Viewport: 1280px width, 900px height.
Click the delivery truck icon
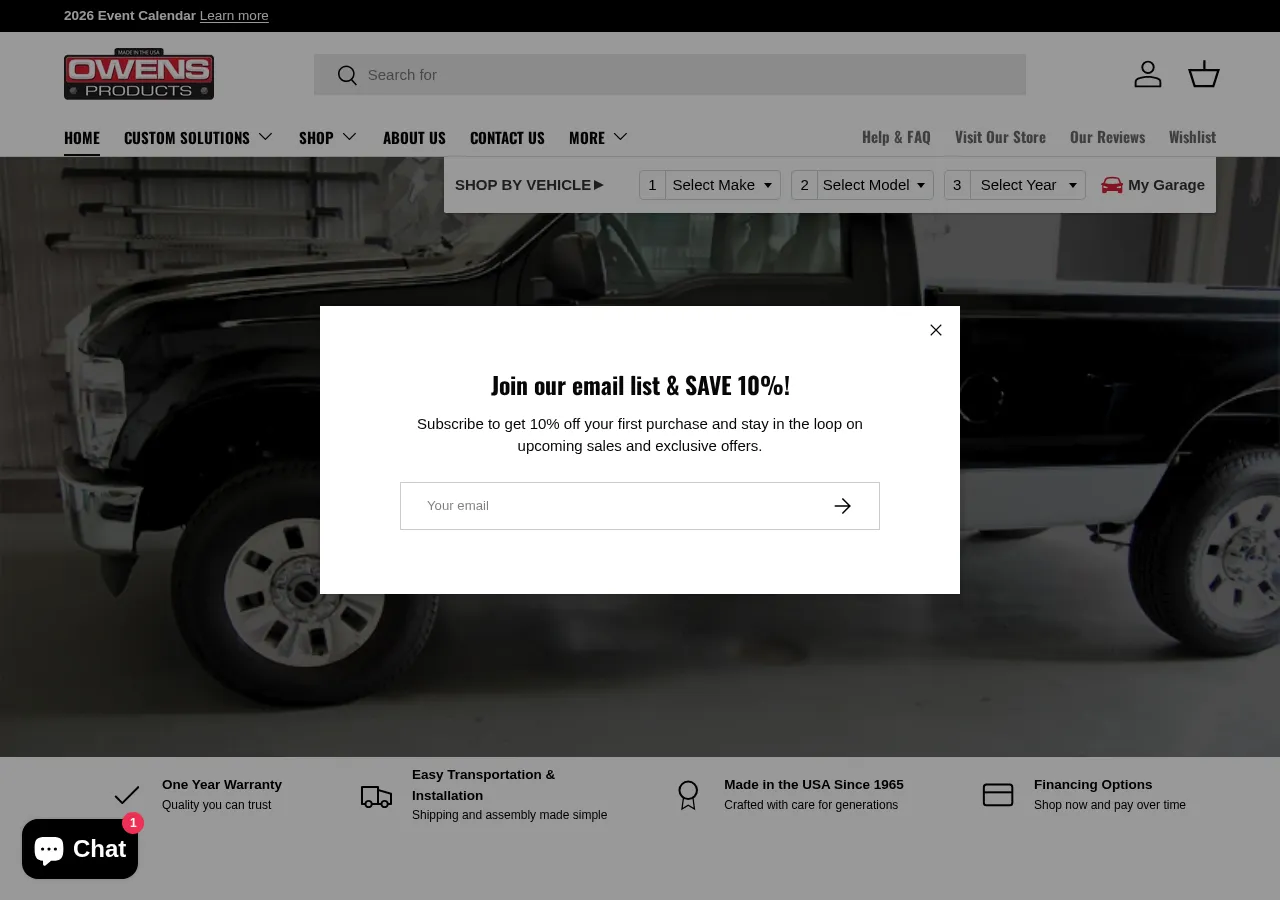click(376, 796)
